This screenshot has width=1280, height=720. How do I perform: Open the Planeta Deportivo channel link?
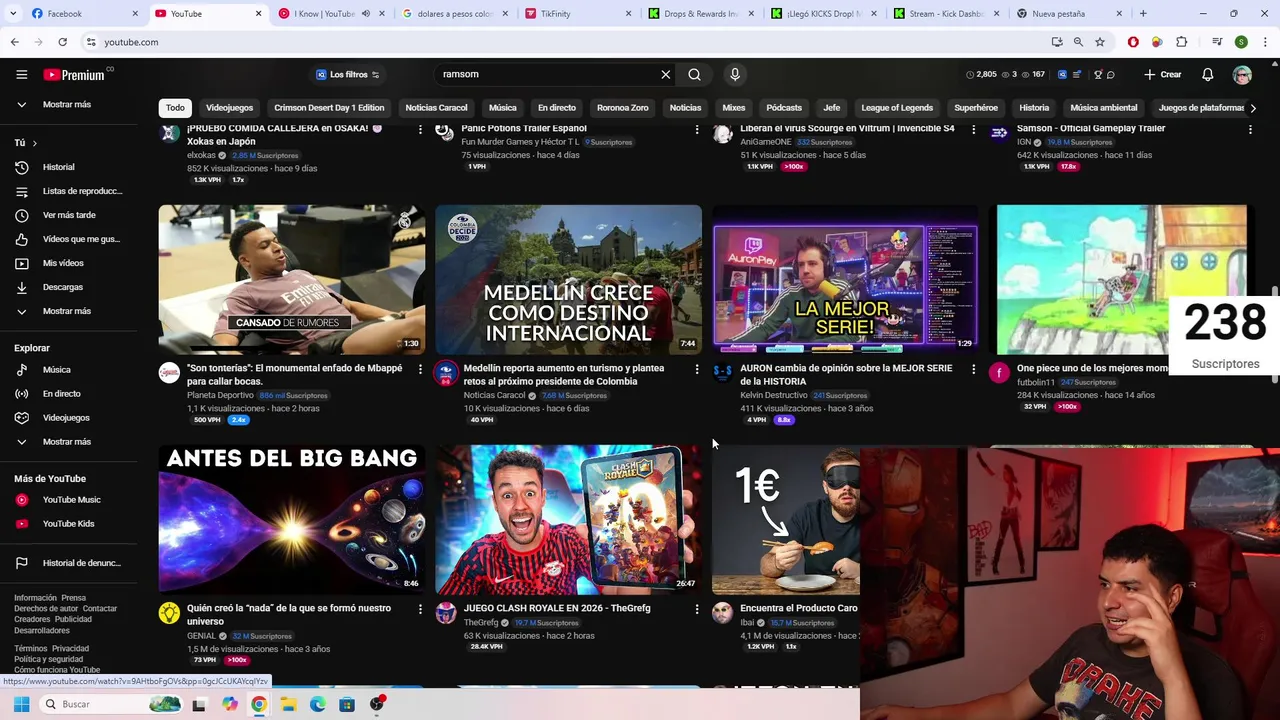tap(220, 395)
